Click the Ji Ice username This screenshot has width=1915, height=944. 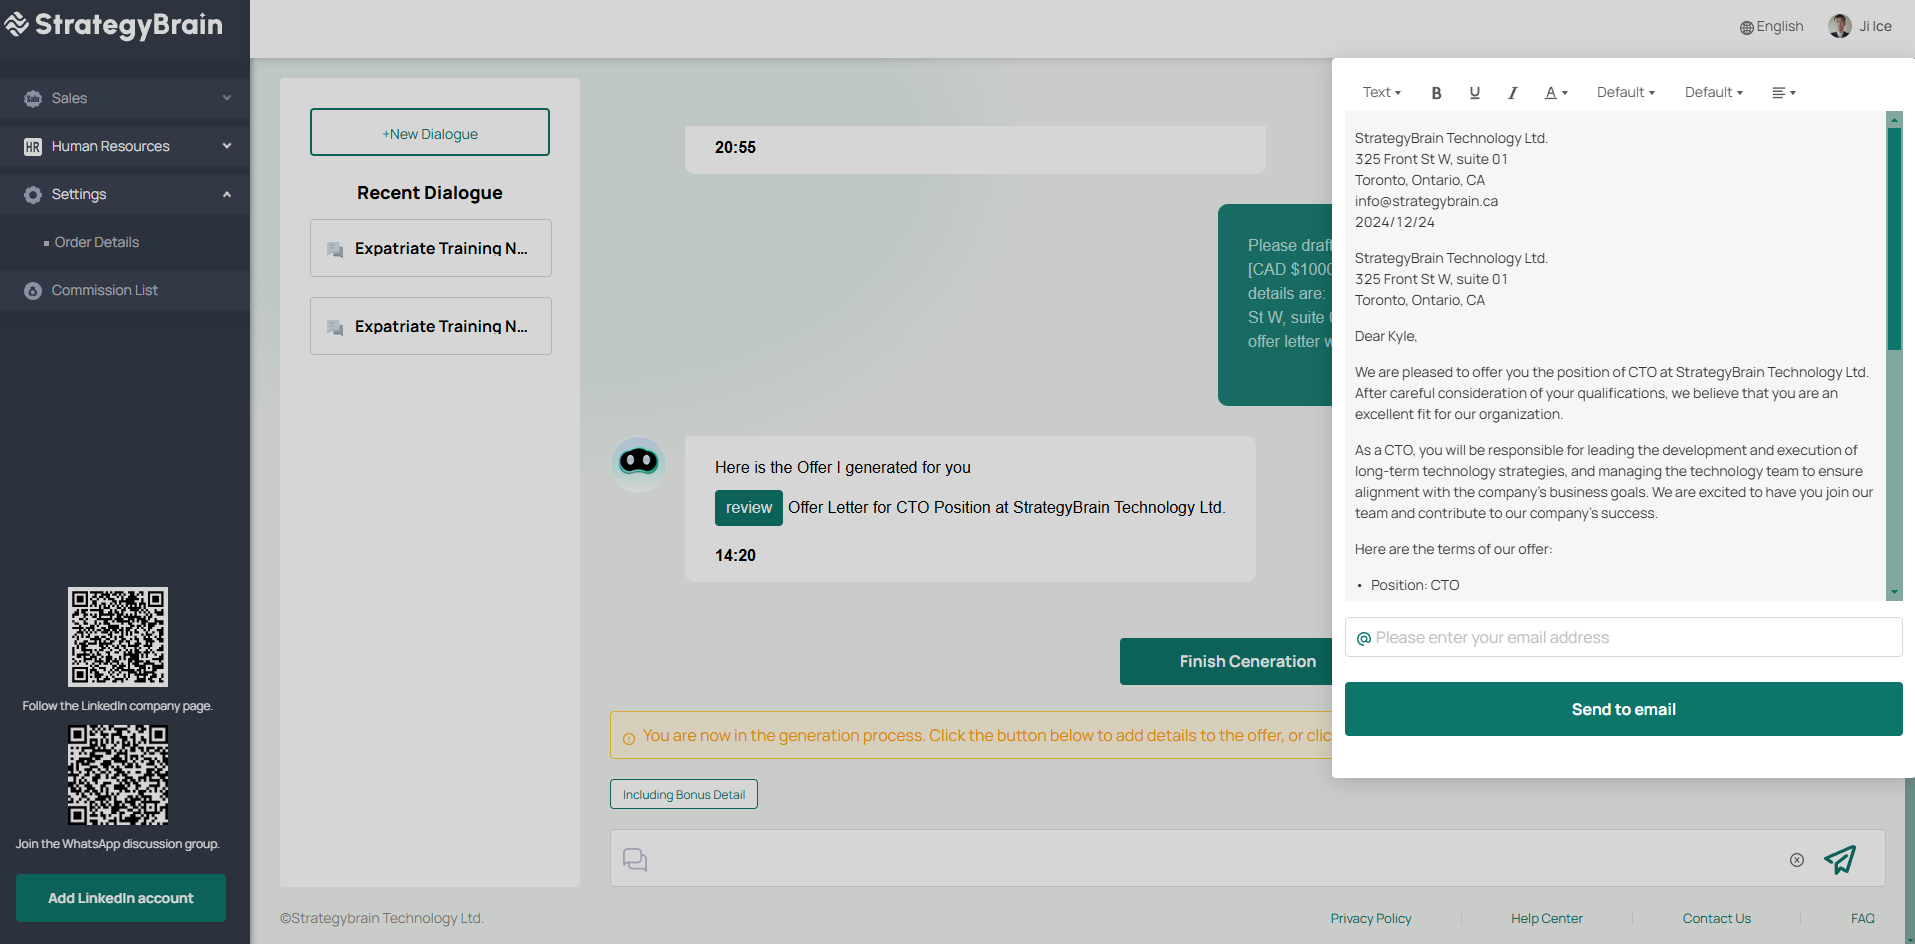[x=1875, y=26]
